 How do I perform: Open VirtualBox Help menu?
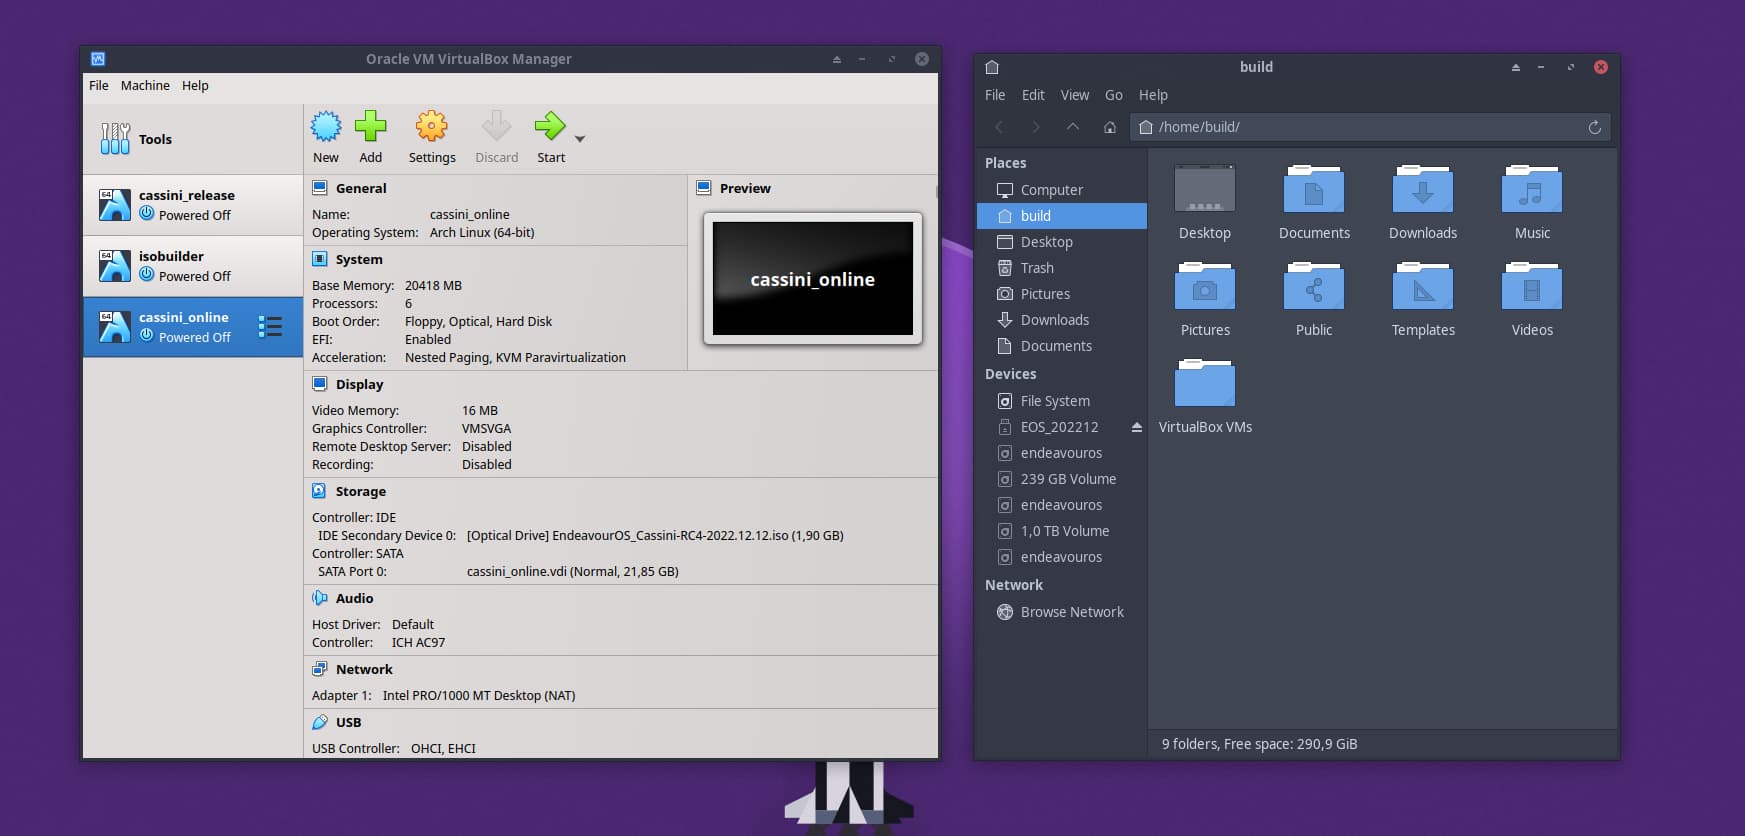[x=195, y=86]
